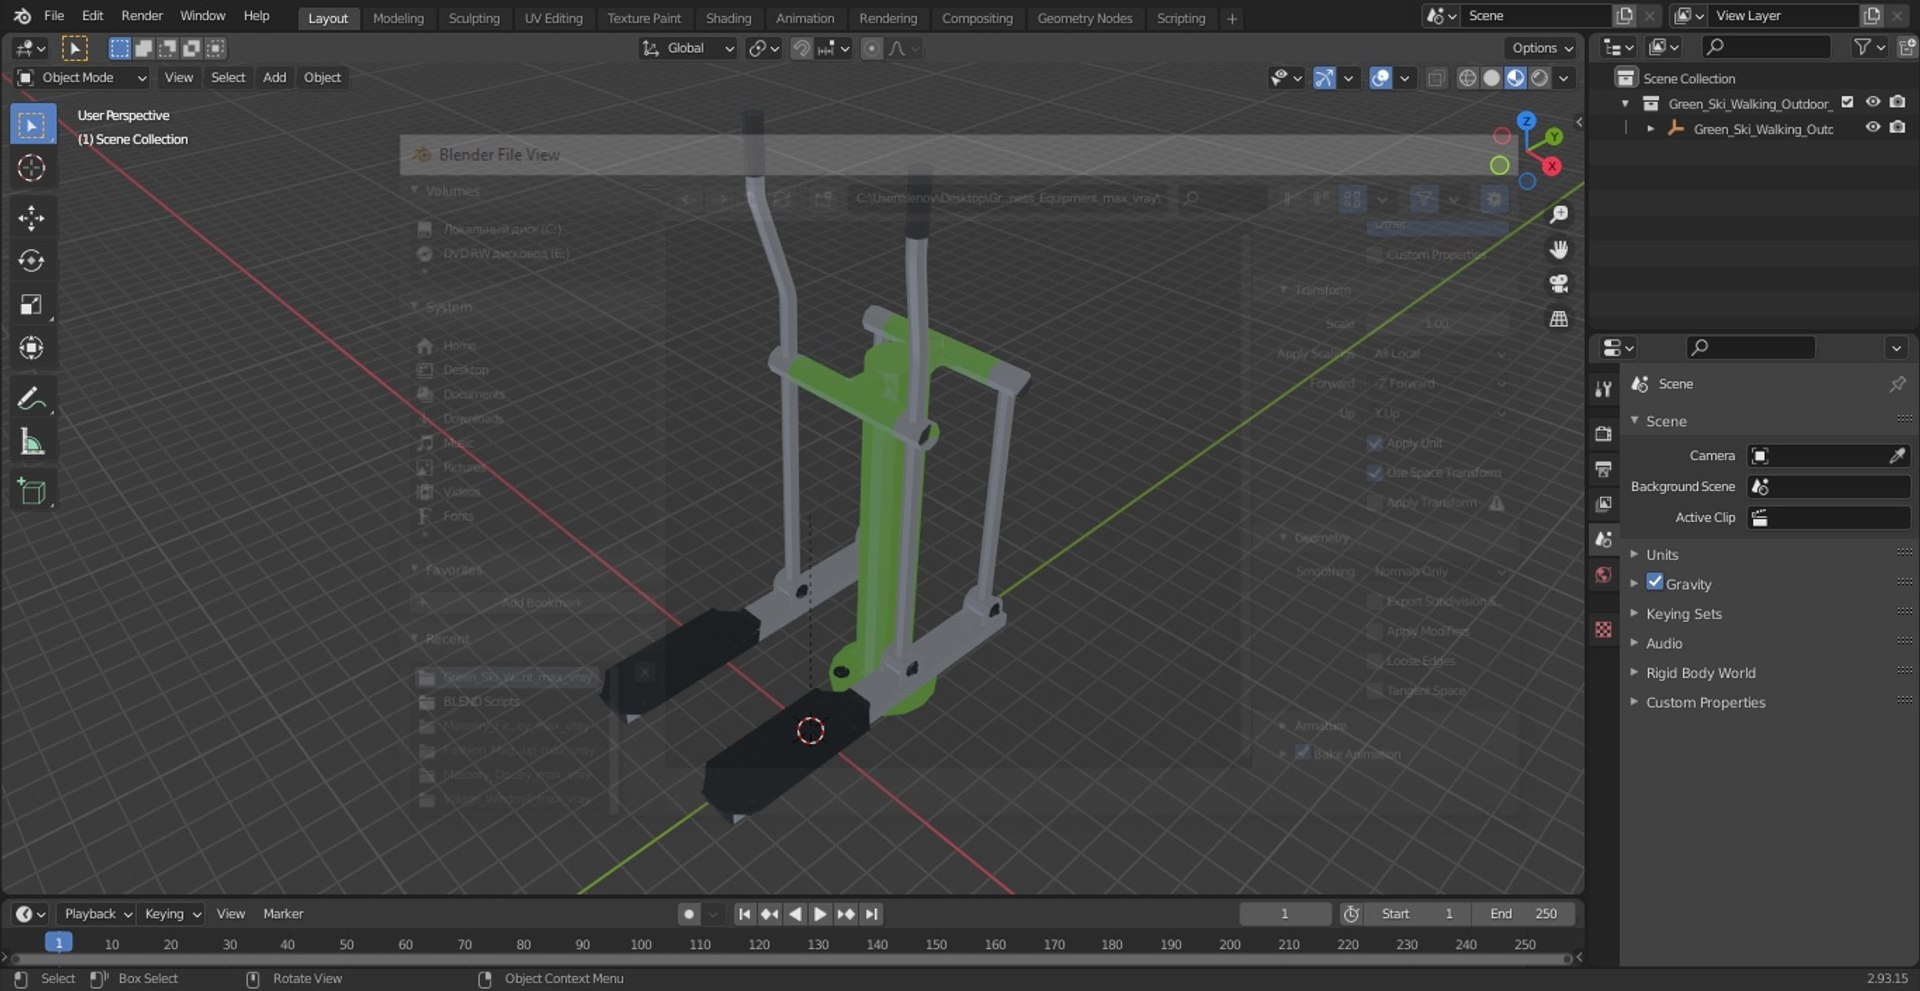Screen dimensions: 1920x991
Task: Disable rendering for Green_Ski_Walking_Outdoor collection
Action: 1897,103
